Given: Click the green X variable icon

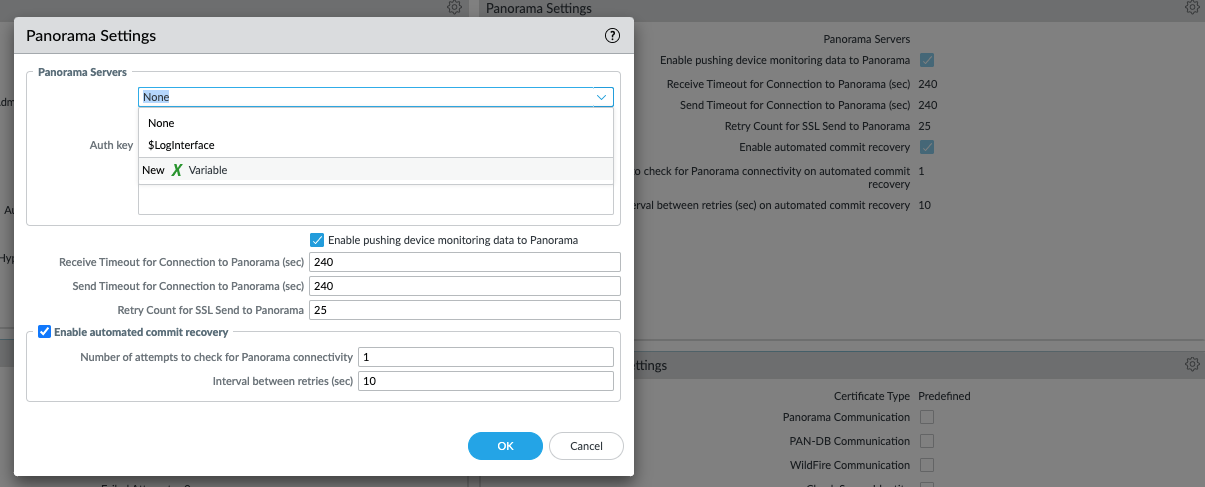Looking at the screenshot, I should click(177, 170).
